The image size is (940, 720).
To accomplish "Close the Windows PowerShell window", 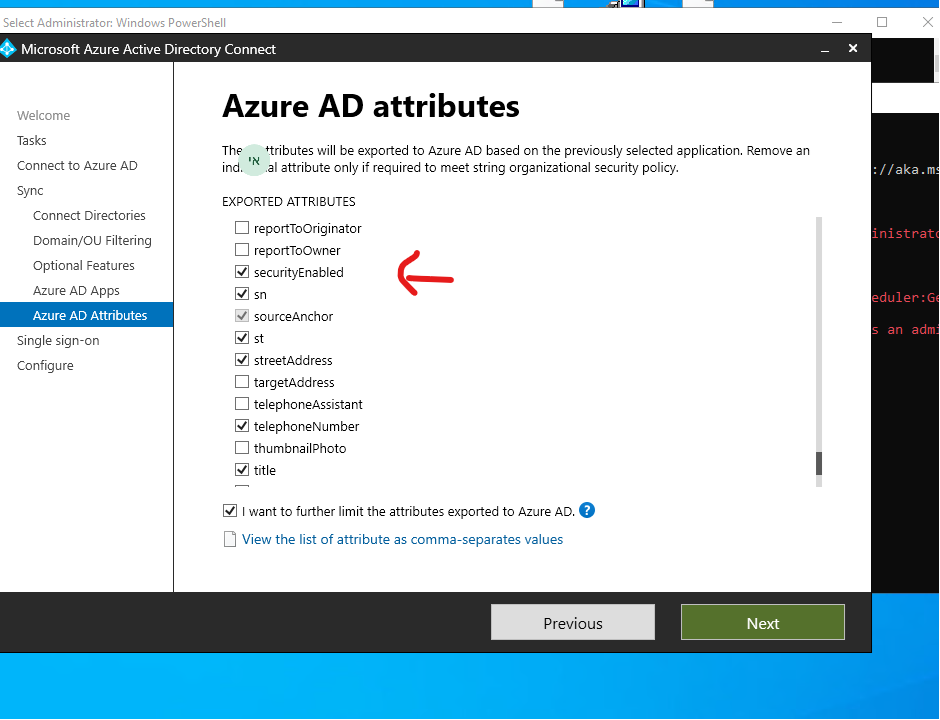I will (927, 22).
